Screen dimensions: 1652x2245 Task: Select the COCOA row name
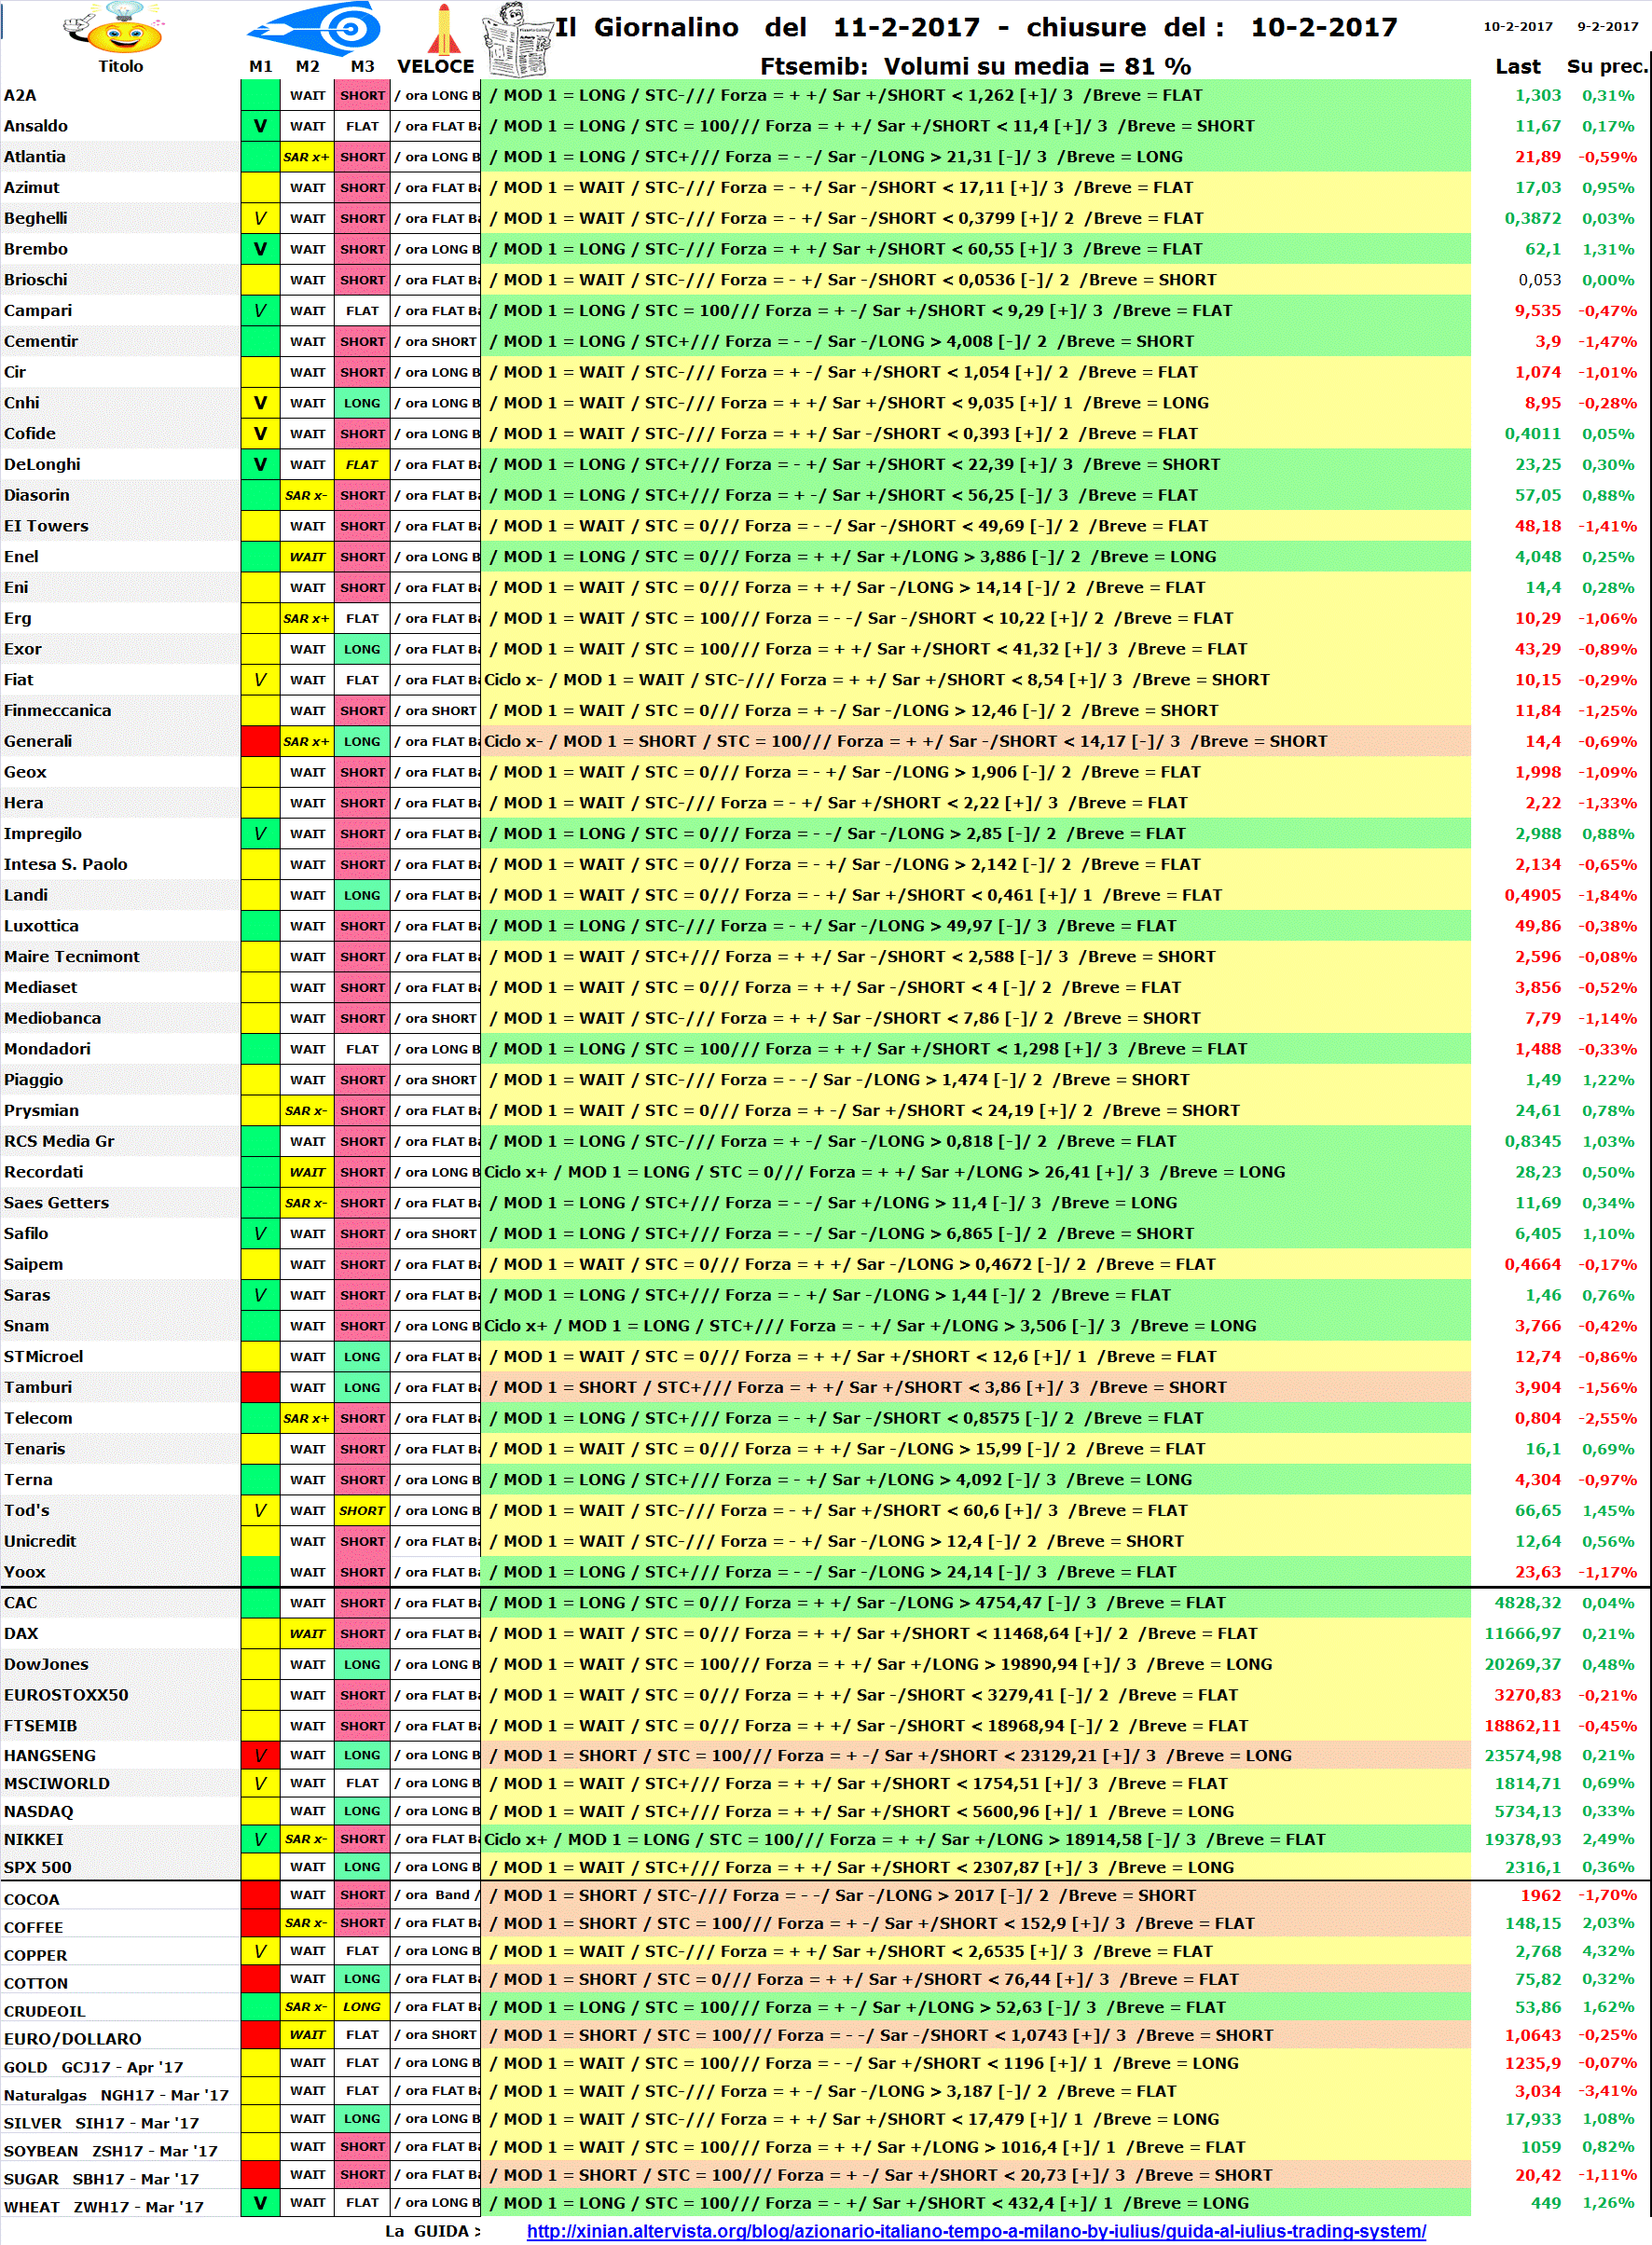pyautogui.click(x=32, y=1899)
